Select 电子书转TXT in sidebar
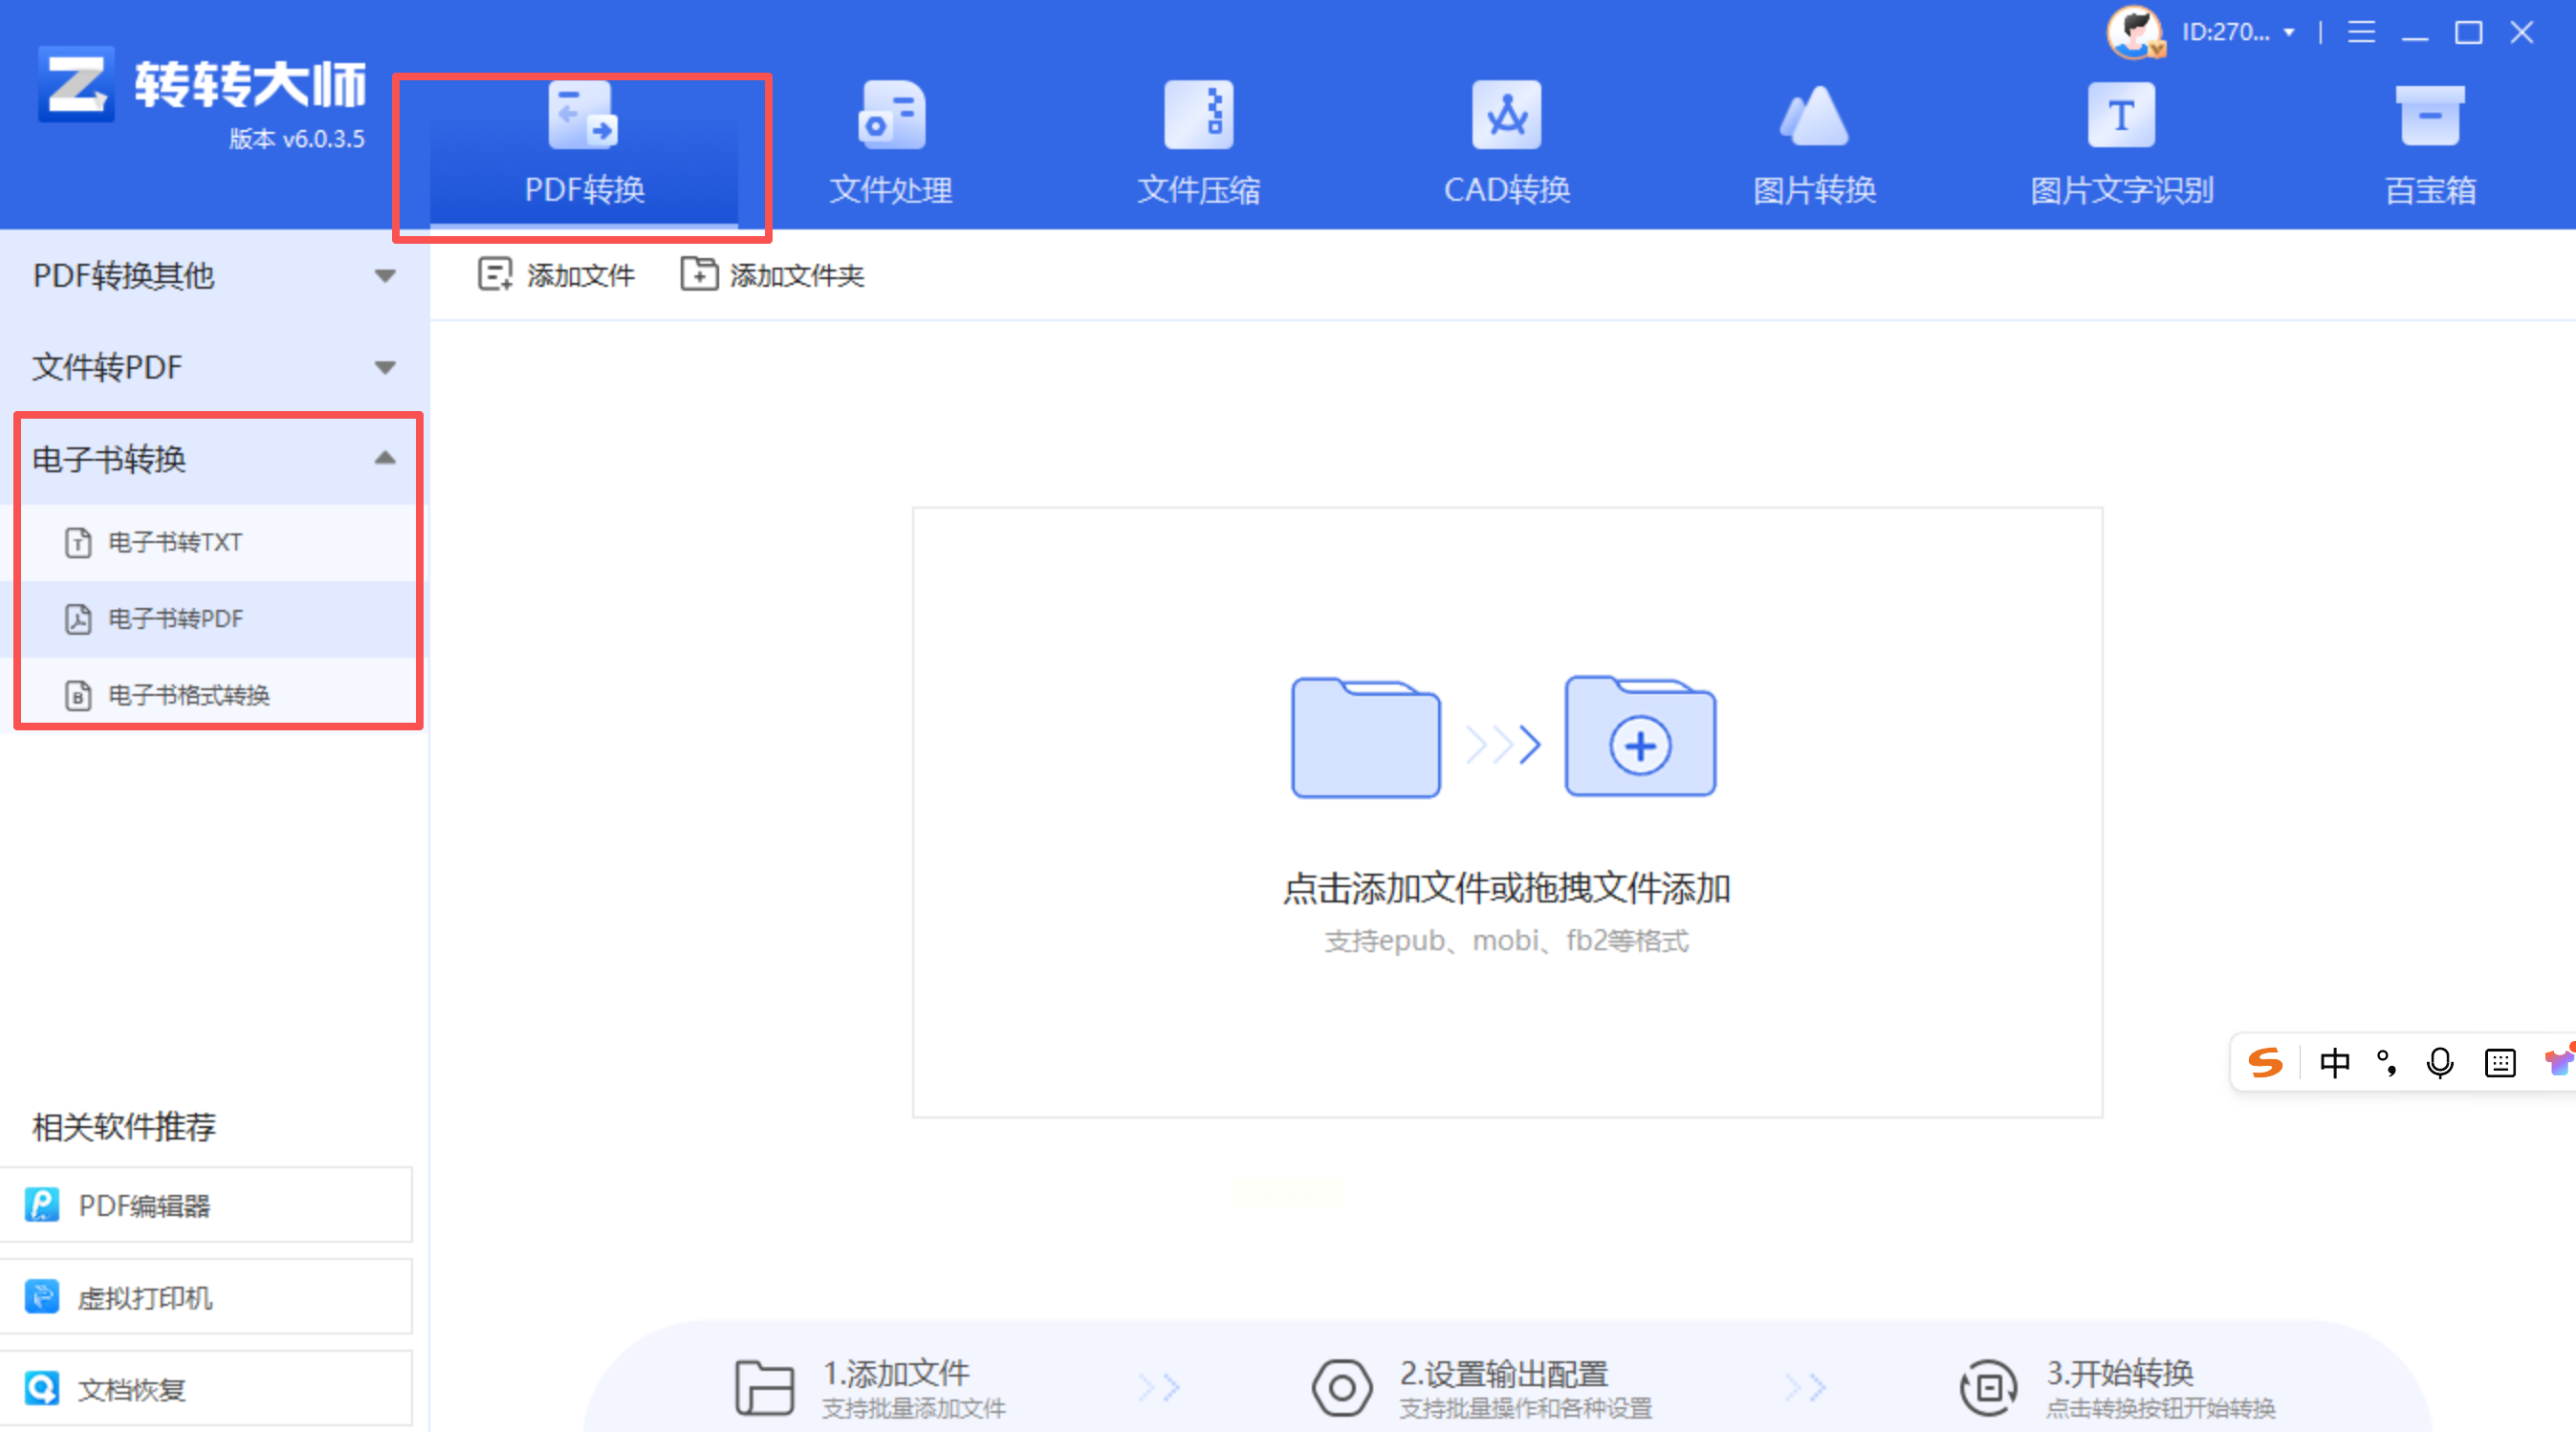 pyautogui.click(x=175, y=542)
